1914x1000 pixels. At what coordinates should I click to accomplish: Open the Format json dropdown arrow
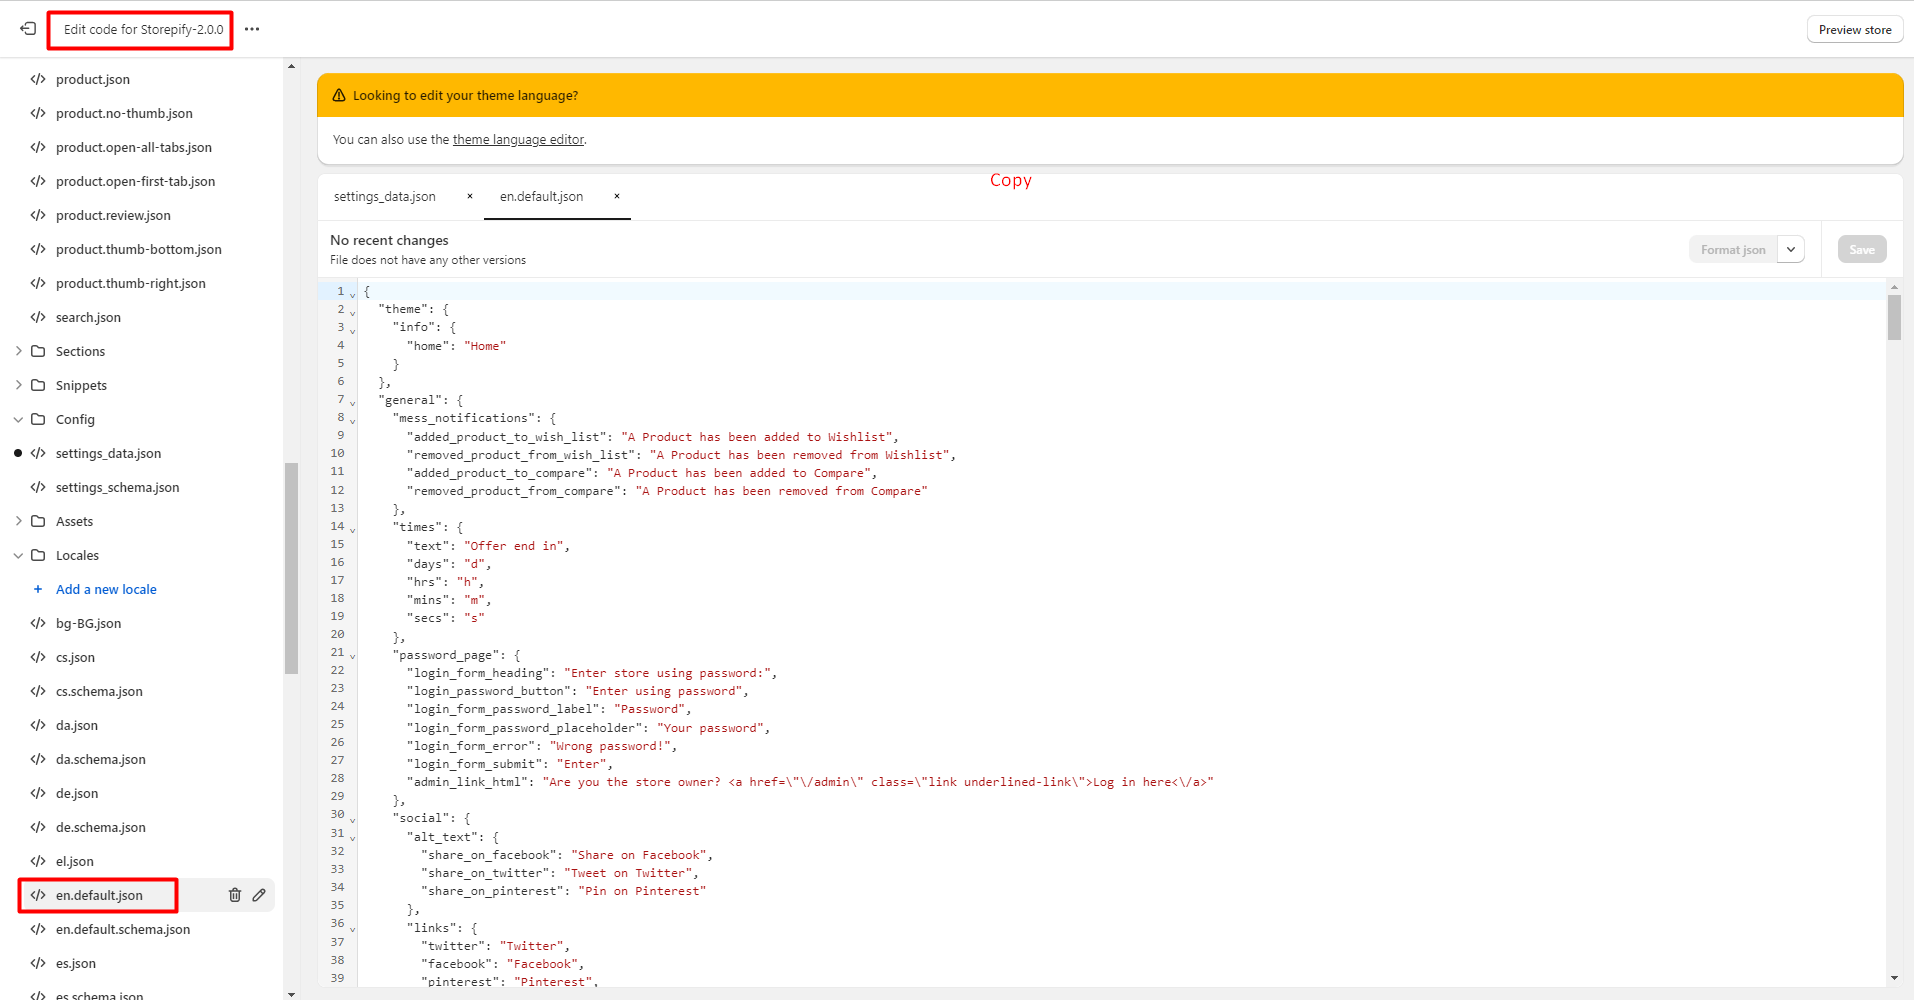pos(1790,249)
